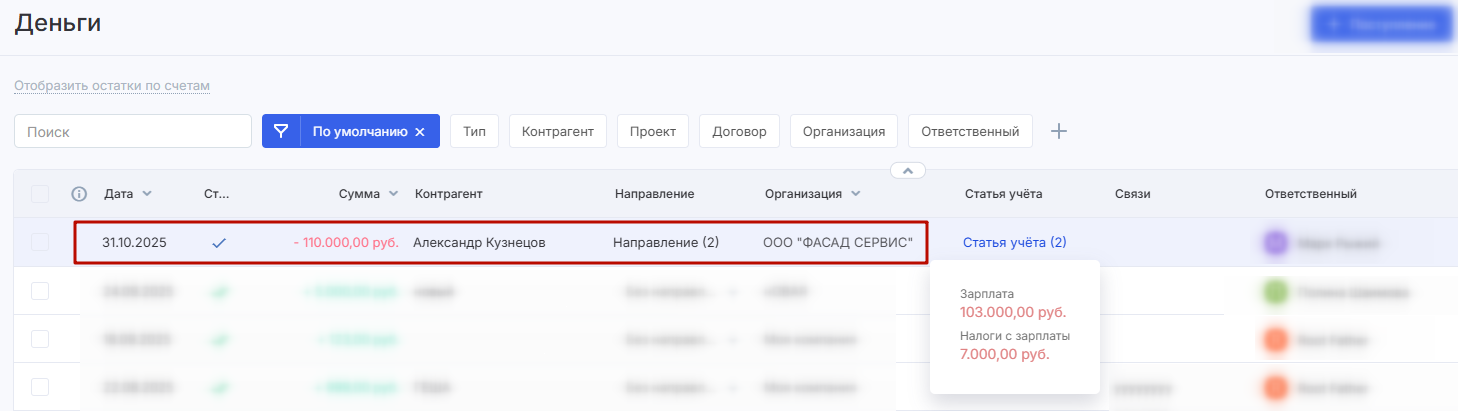
Task: Click the status checkmark in 31.10.2025 row
Action: pos(219,242)
